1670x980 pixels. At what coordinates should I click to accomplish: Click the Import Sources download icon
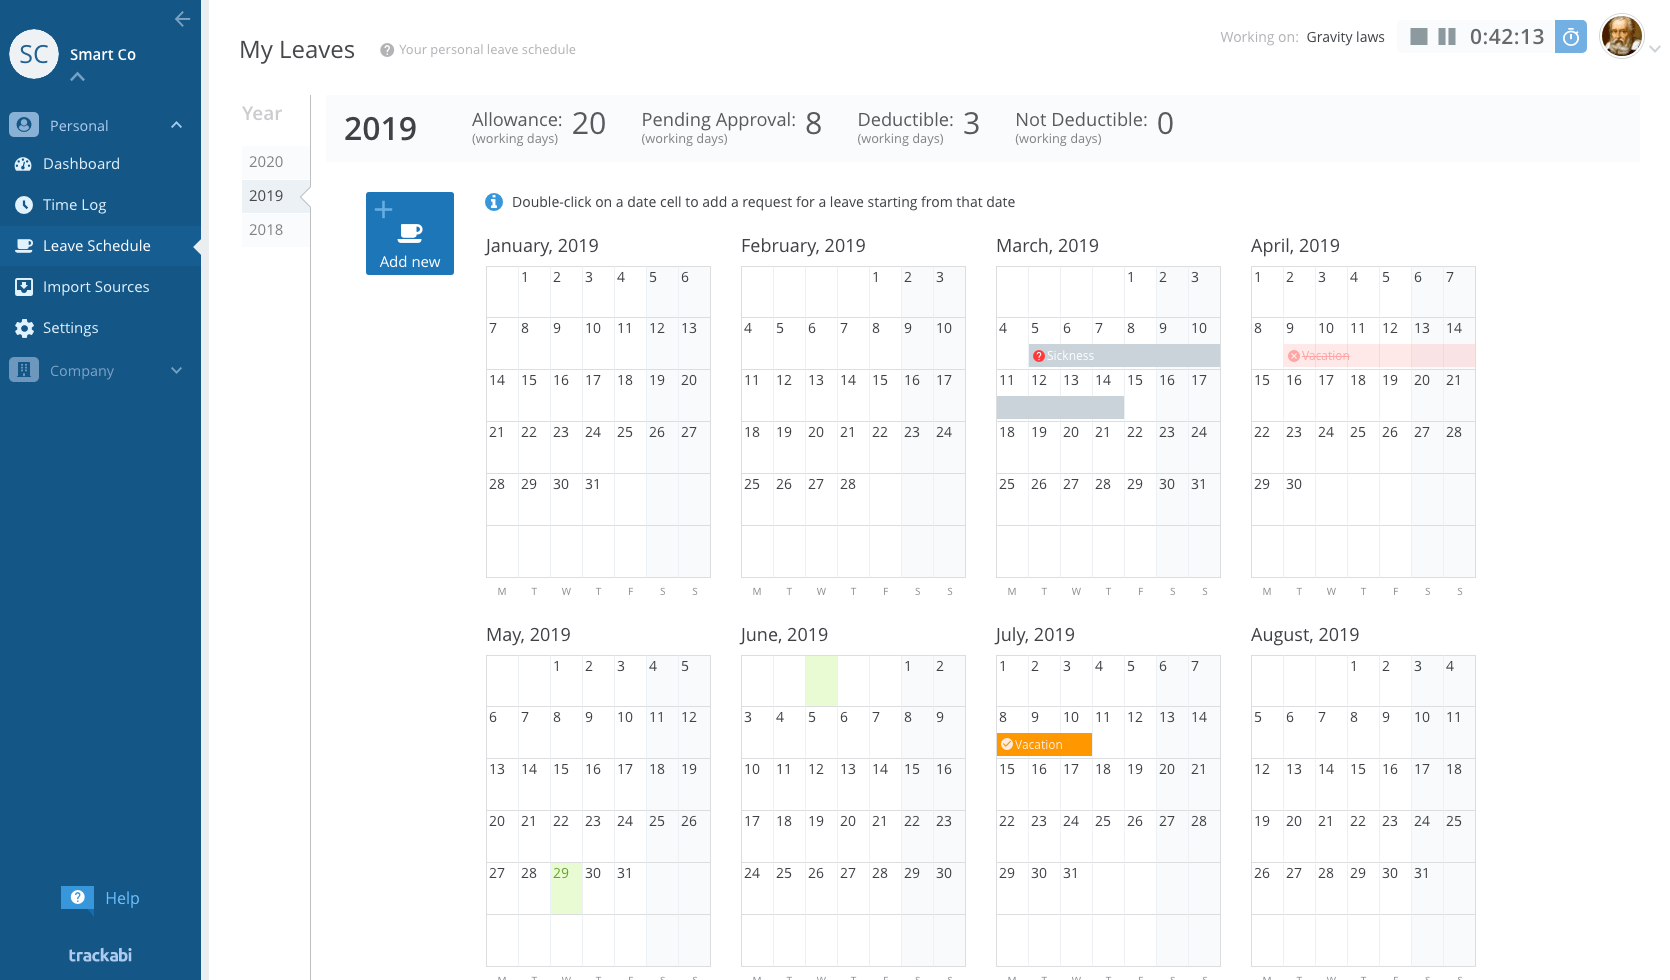point(24,287)
